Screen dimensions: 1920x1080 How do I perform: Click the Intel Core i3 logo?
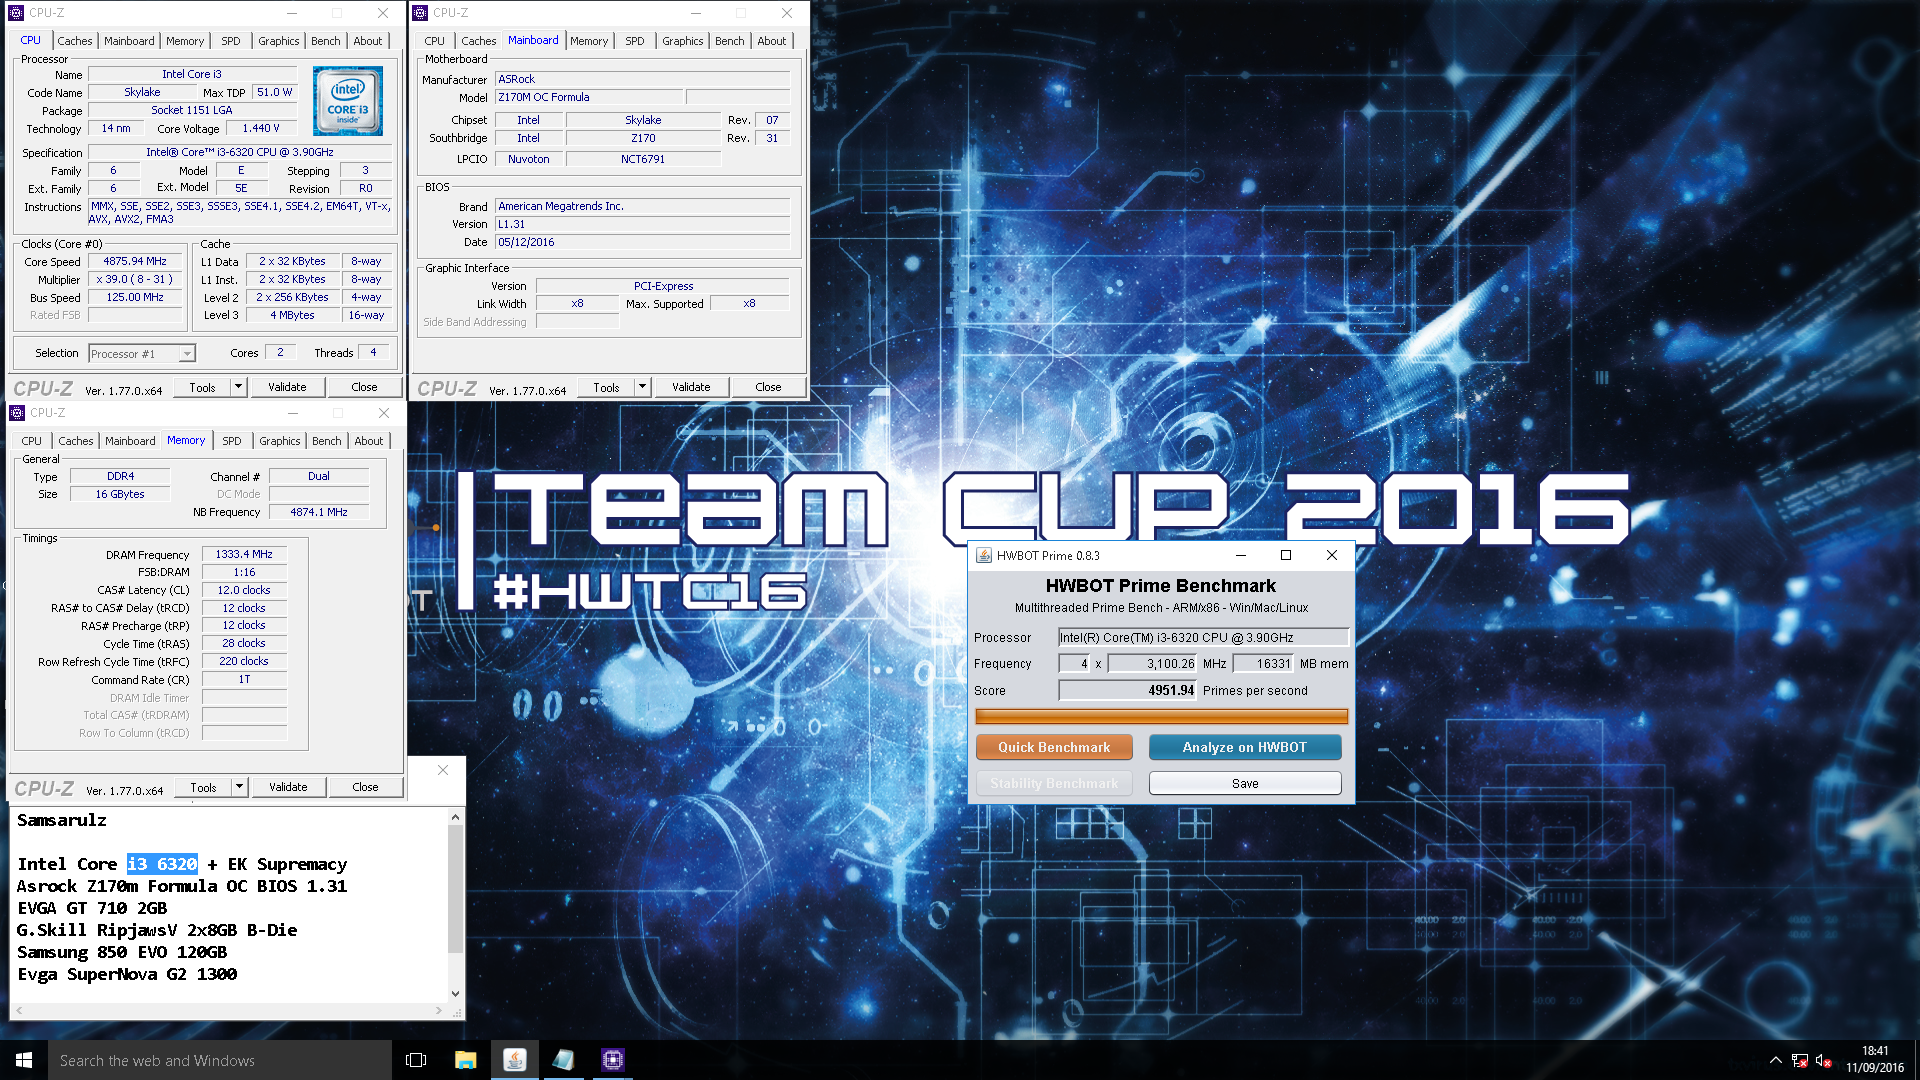347,101
